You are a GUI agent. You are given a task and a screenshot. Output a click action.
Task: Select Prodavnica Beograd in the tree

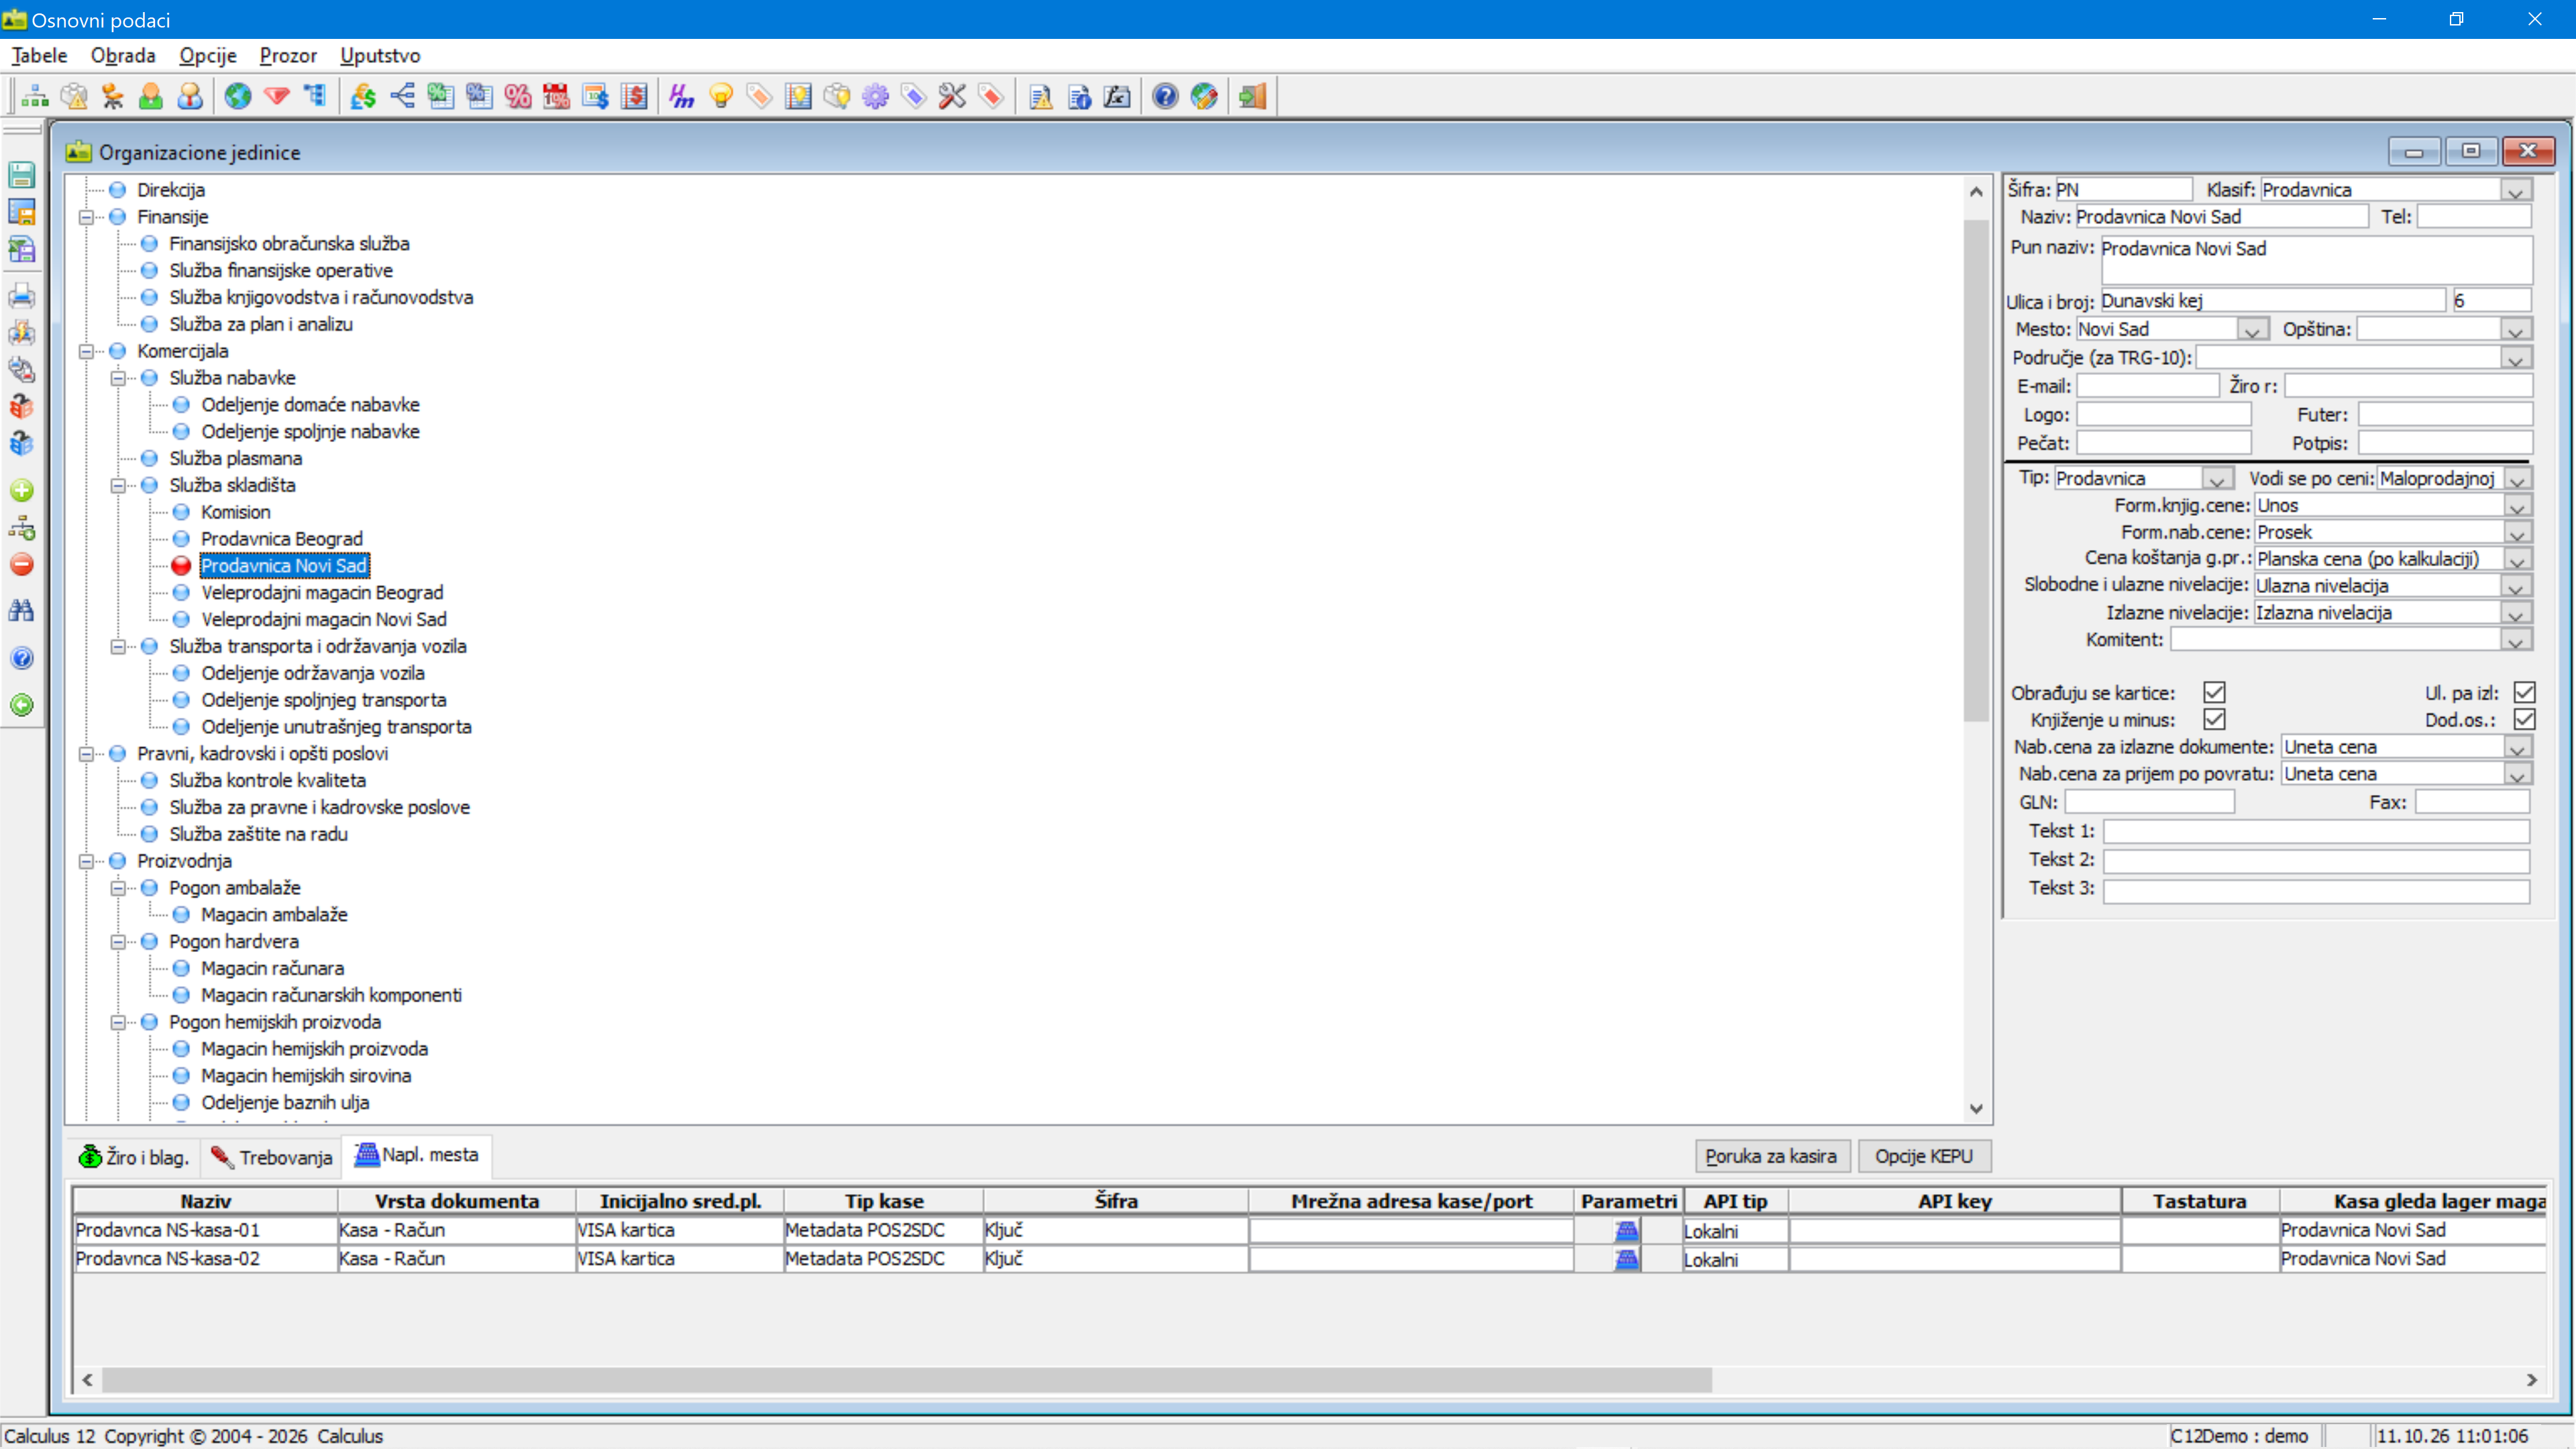pyautogui.click(x=282, y=539)
